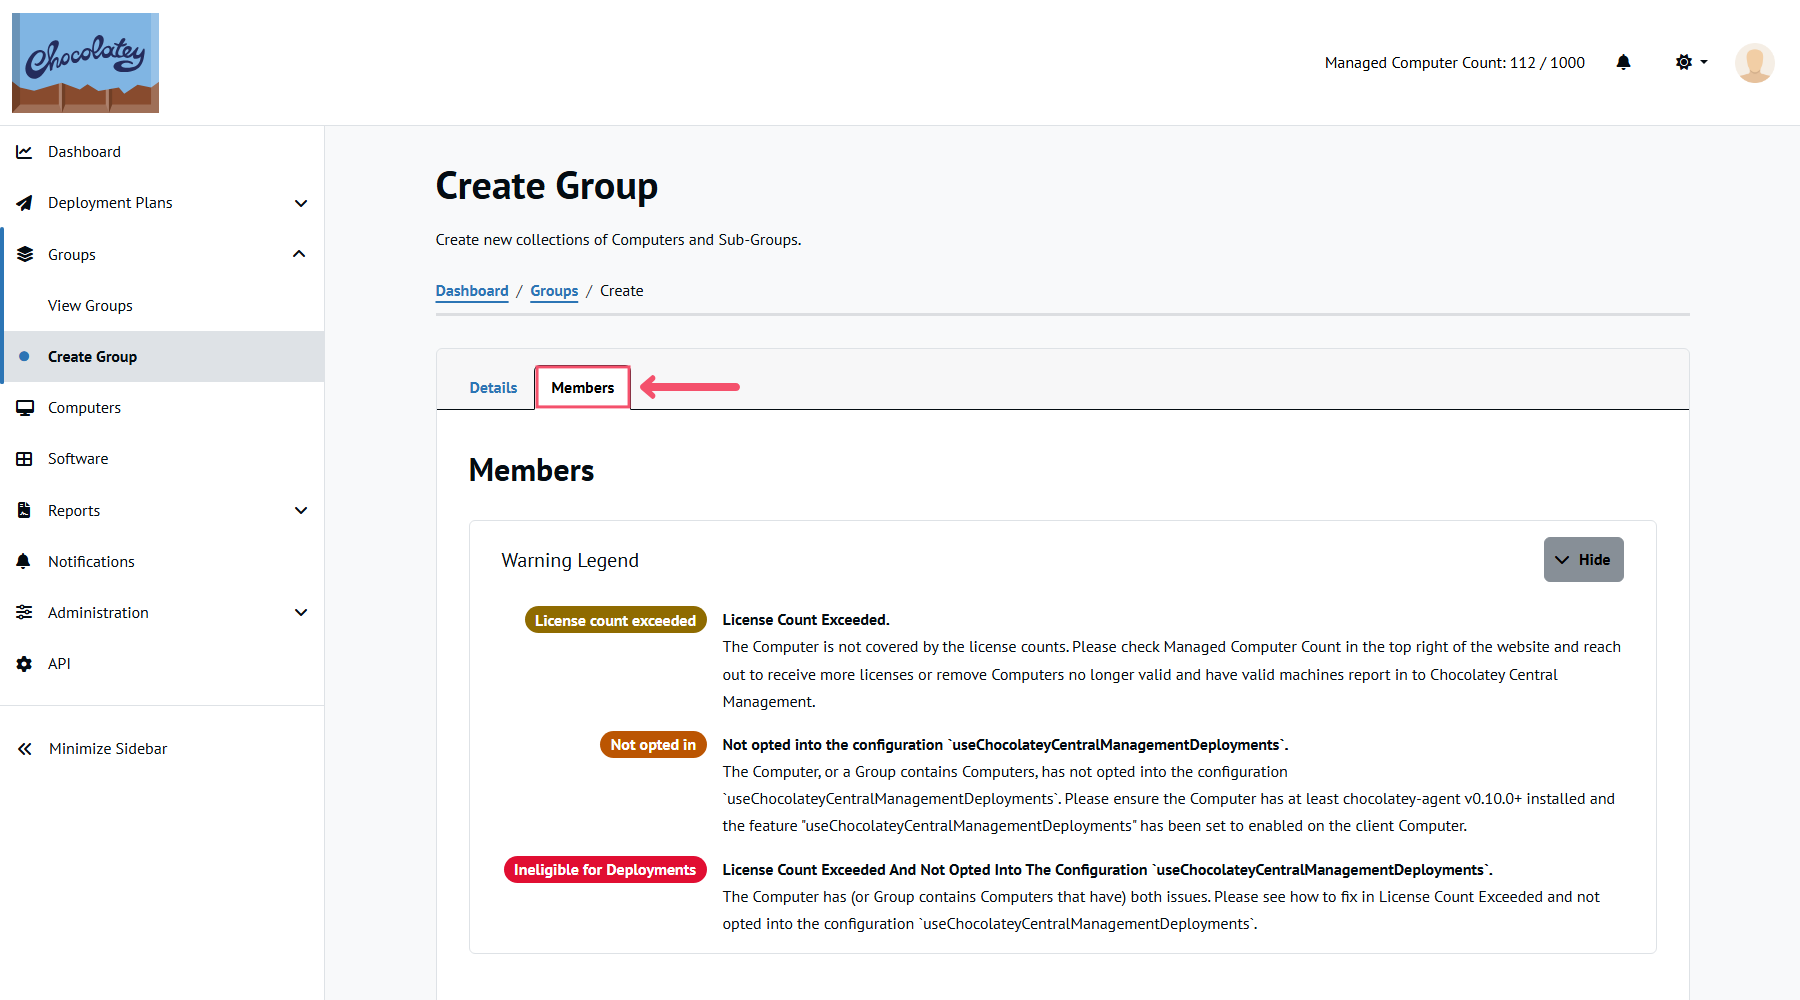Image resolution: width=1800 pixels, height=1000 pixels.
Task: Follow the Groups breadcrumb link
Action: tap(554, 291)
